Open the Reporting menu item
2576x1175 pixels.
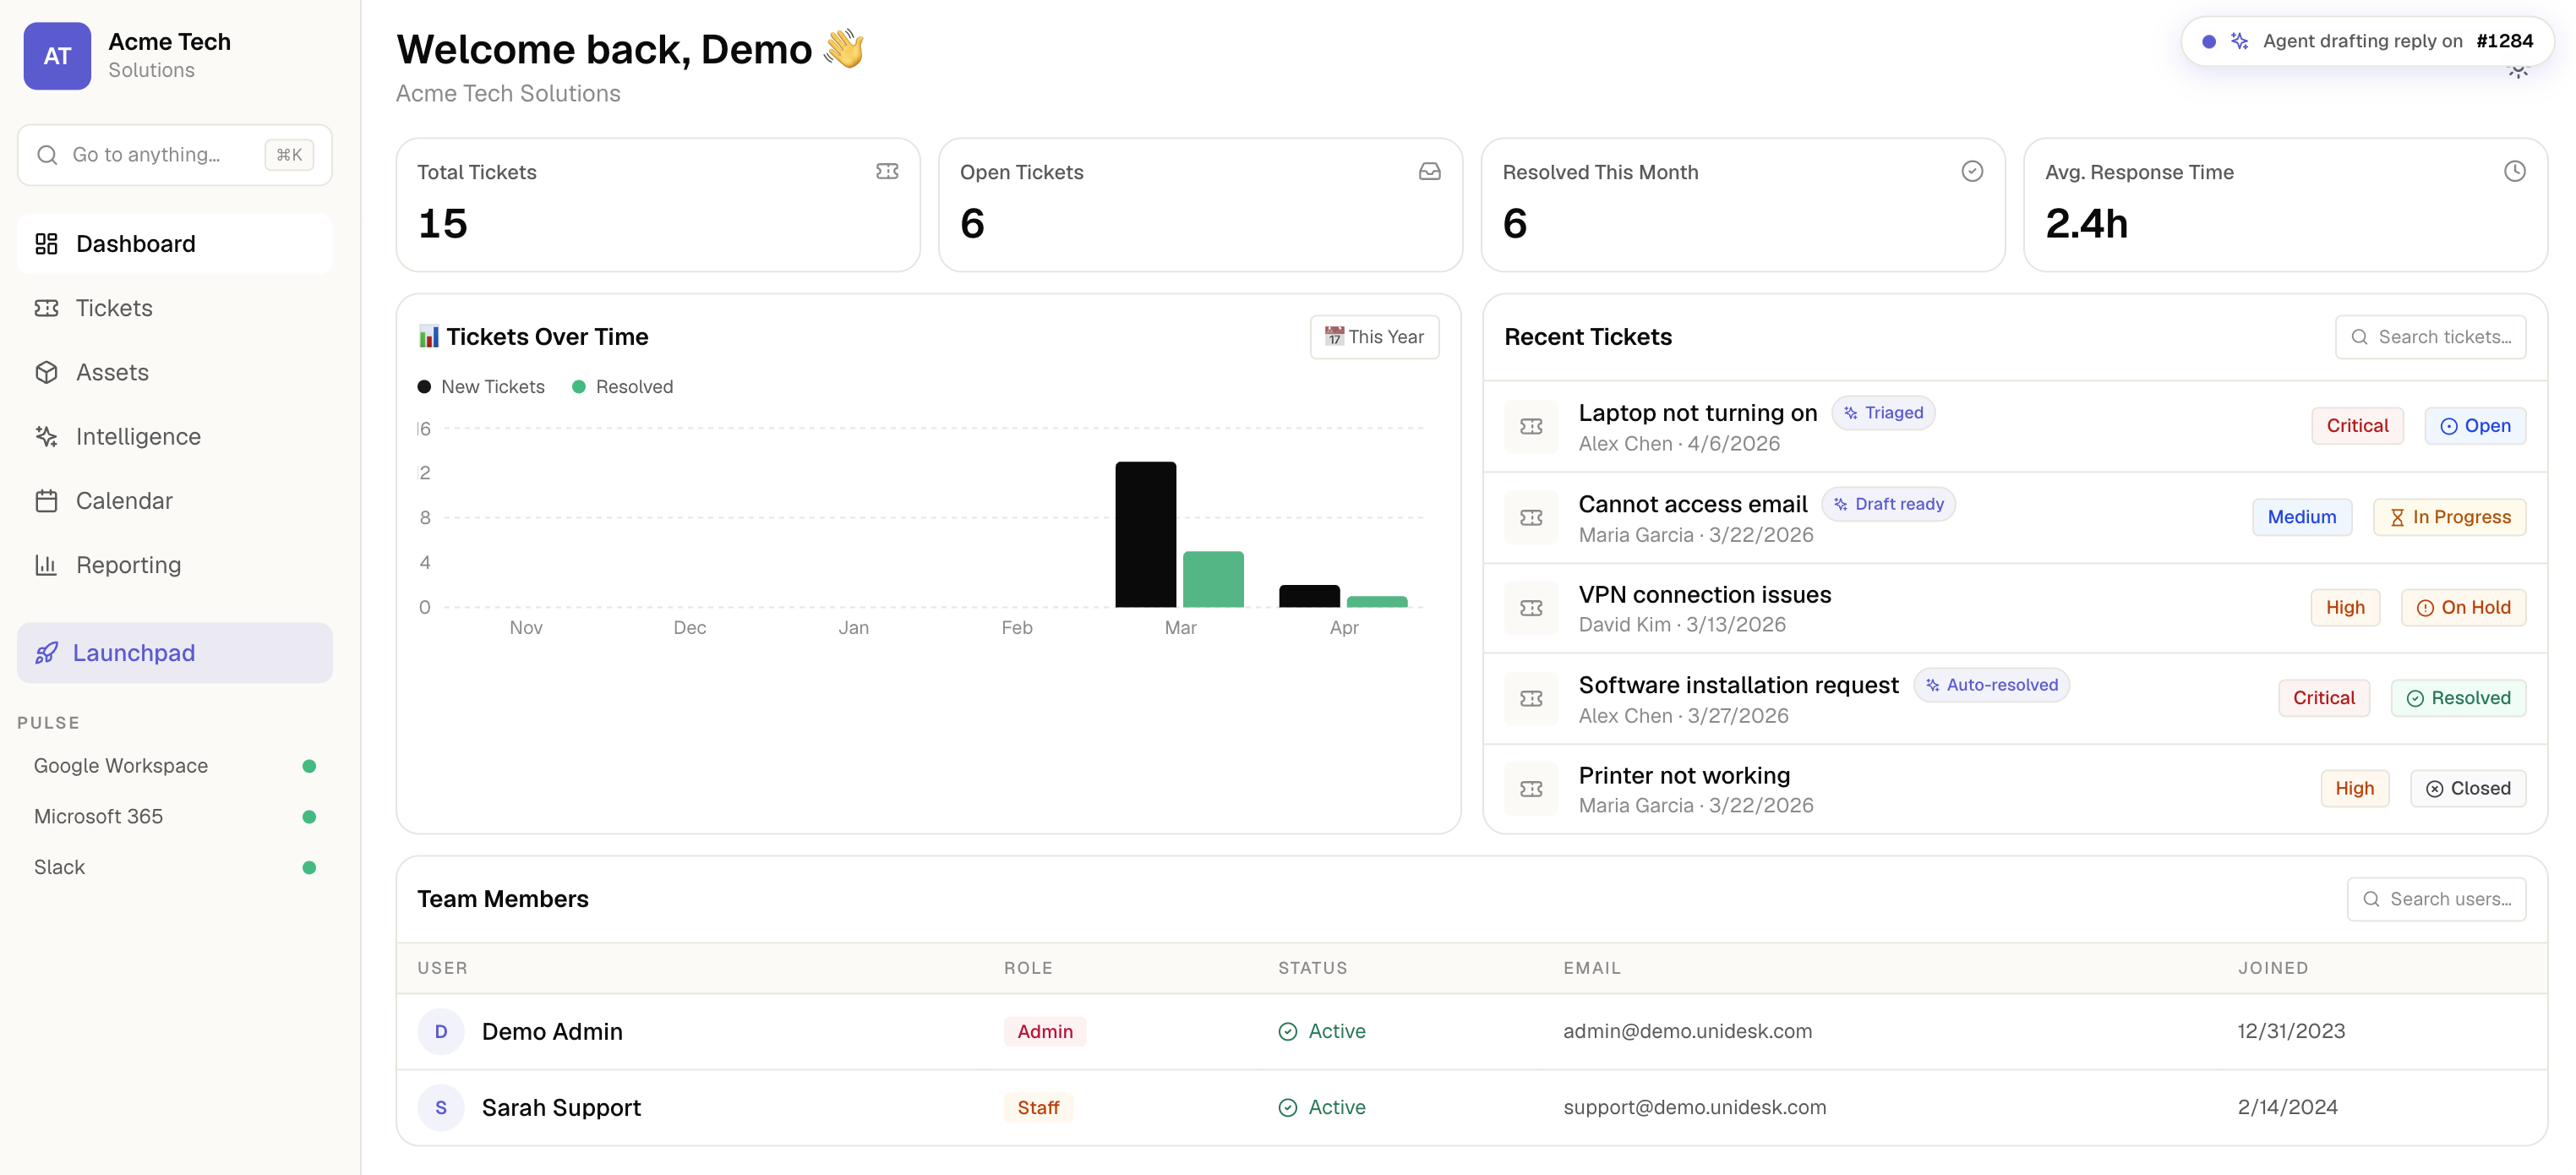(x=175, y=565)
